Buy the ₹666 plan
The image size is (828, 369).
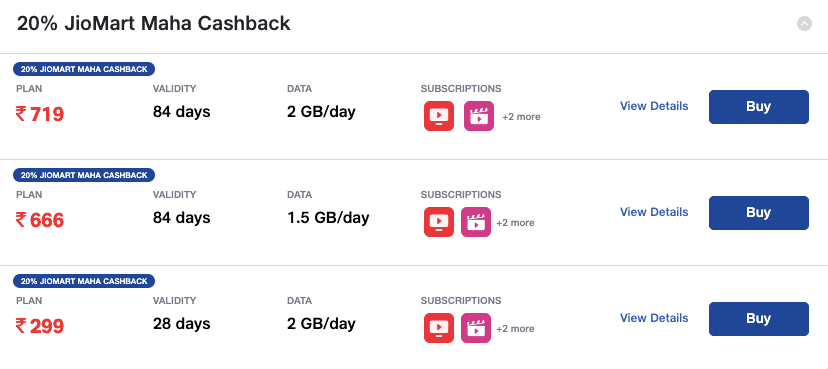[759, 213]
